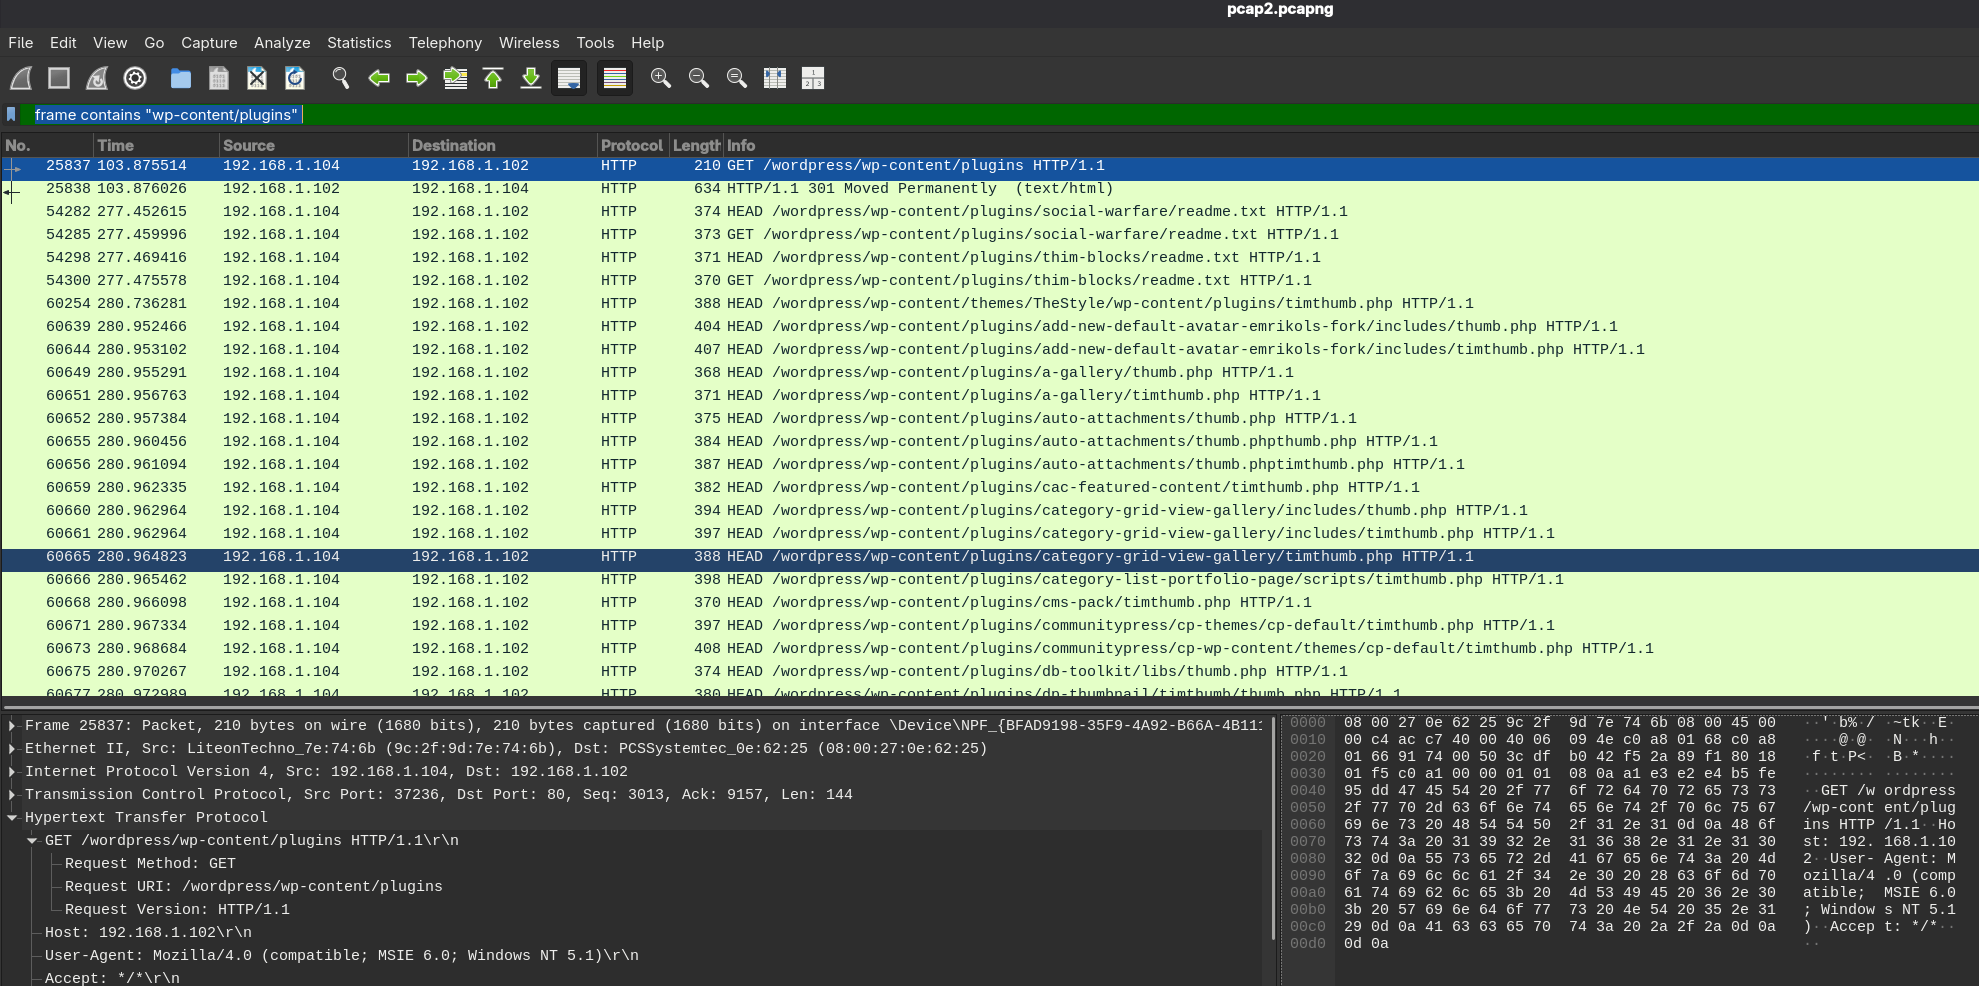Viewport: 1979px width, 986px height.
Task: Go to the first packet arrow icon
Action: point(493,78)
